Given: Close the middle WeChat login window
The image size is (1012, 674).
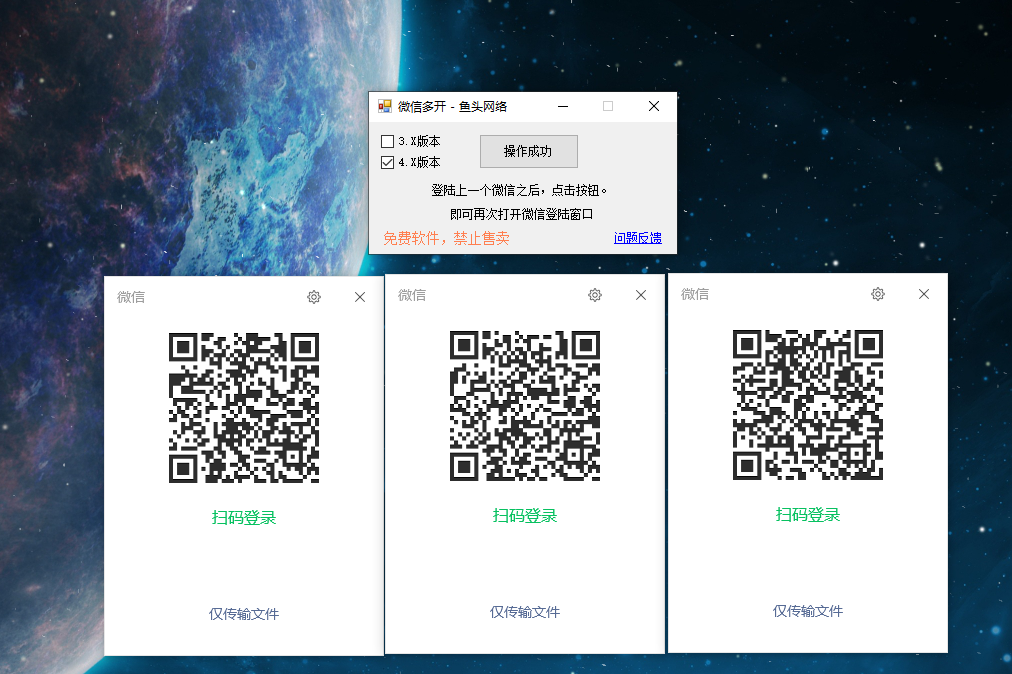Looking at the screenshot, I should coord(641,295).
